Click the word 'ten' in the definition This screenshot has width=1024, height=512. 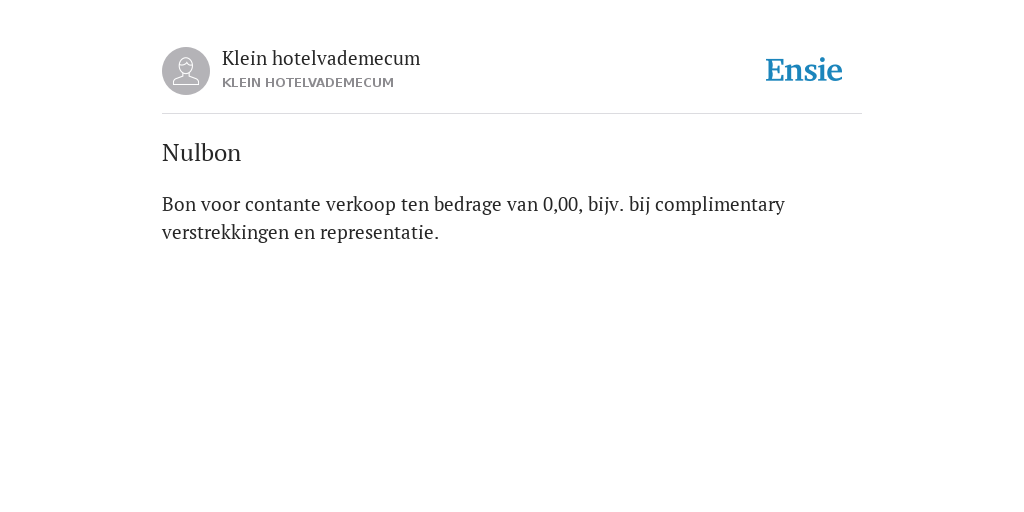[415, 205]
